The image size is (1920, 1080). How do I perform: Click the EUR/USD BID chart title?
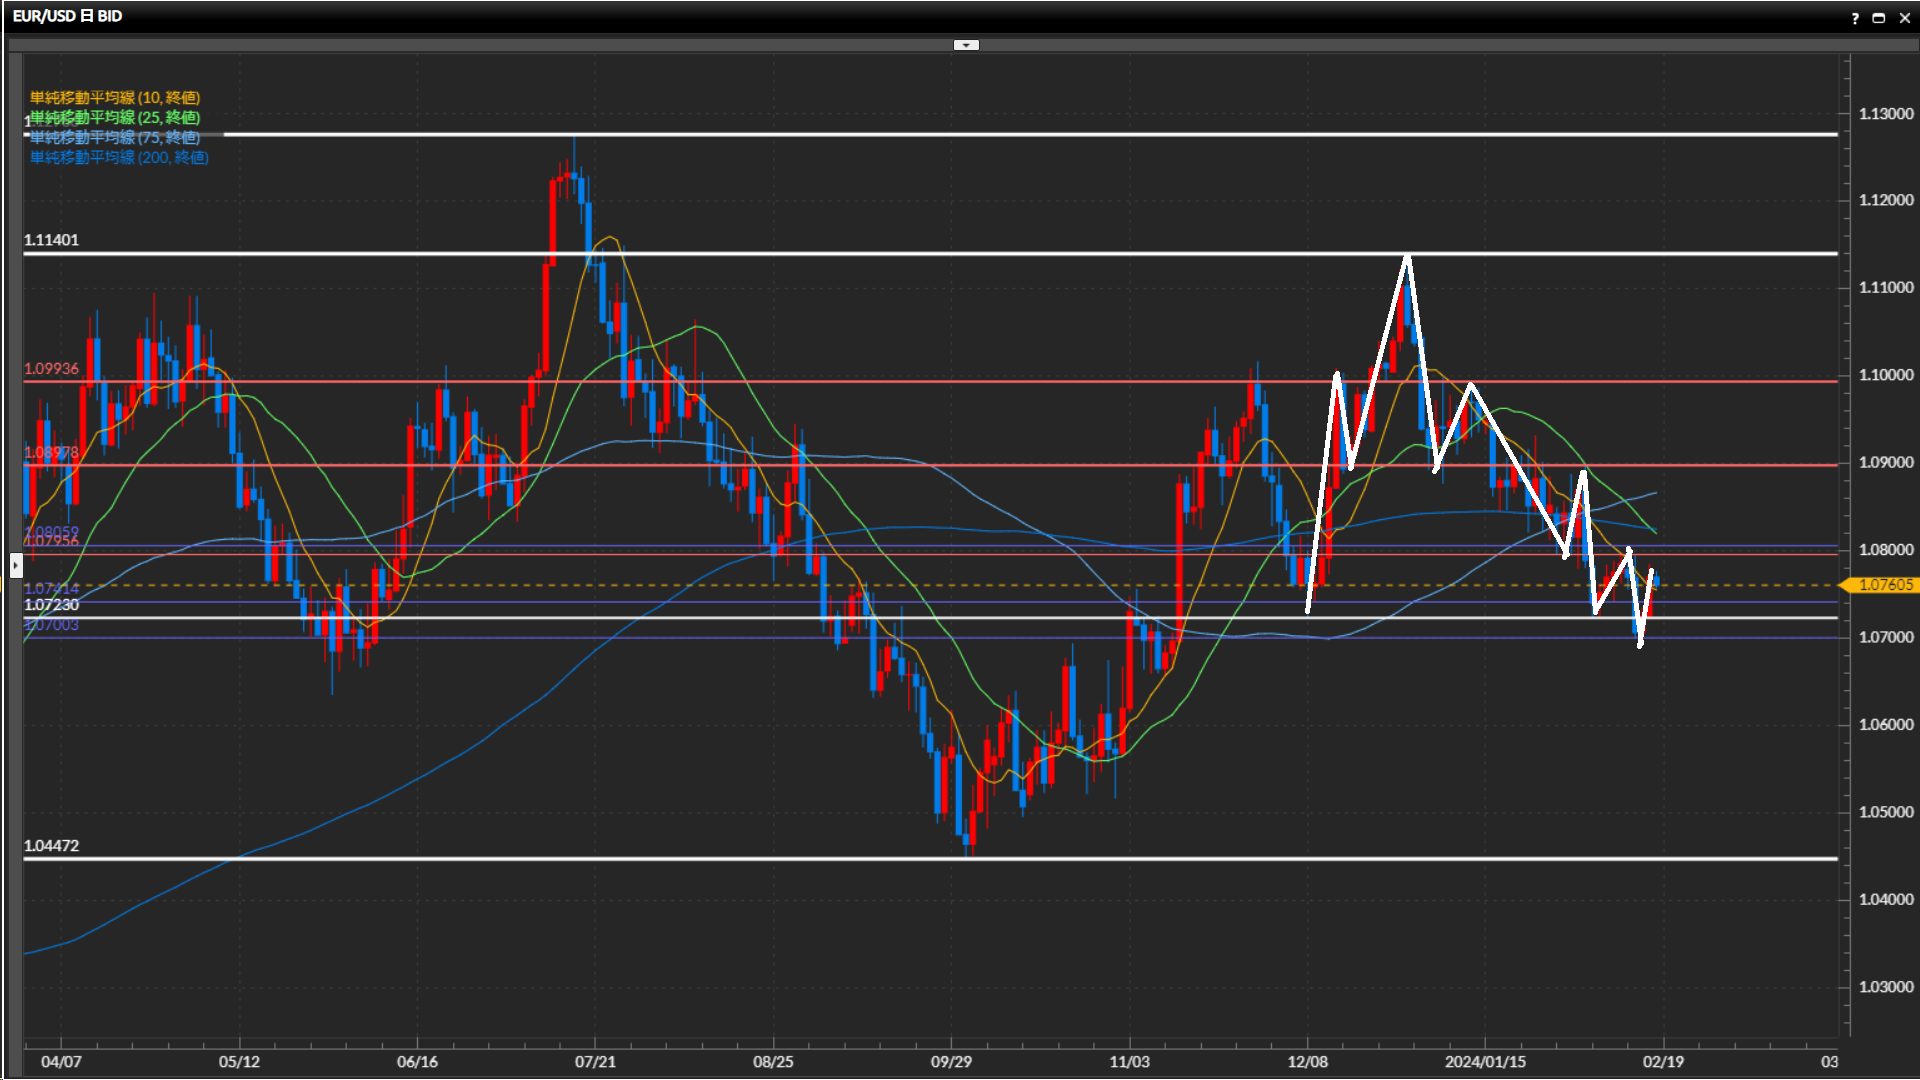(67, 16)
